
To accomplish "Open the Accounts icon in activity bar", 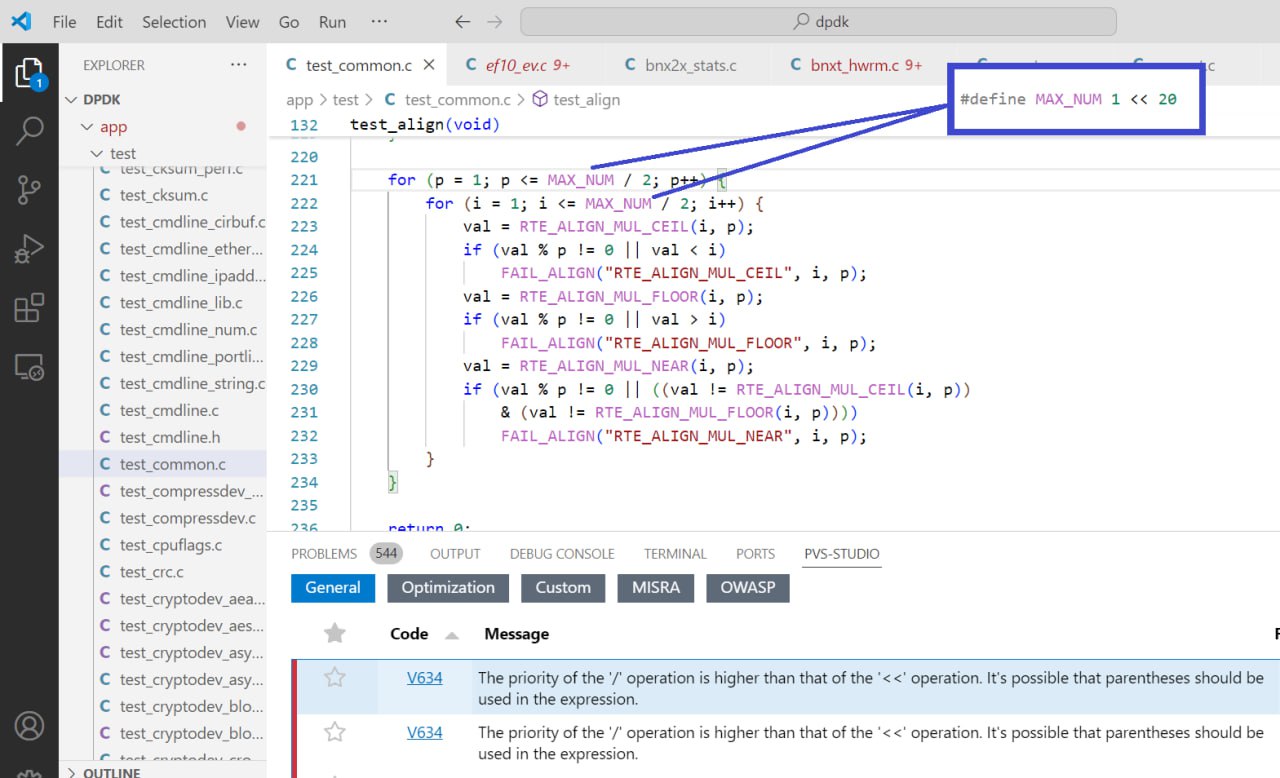I will (29, 725).
